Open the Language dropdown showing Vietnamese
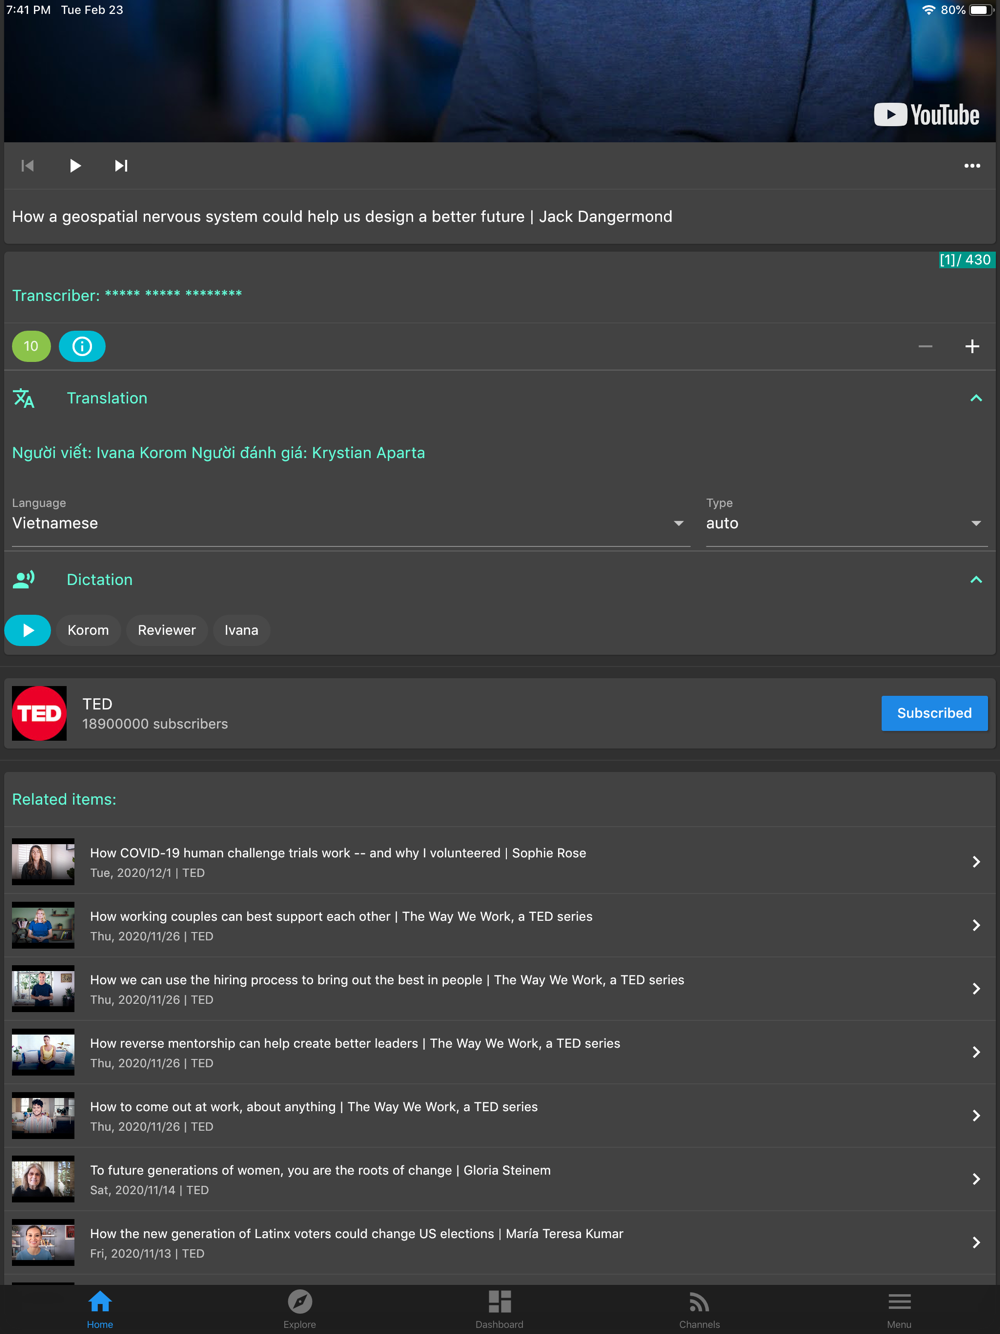Image resolution: width=1000 pixels, height=1334 pixels. tap(348, 523)
